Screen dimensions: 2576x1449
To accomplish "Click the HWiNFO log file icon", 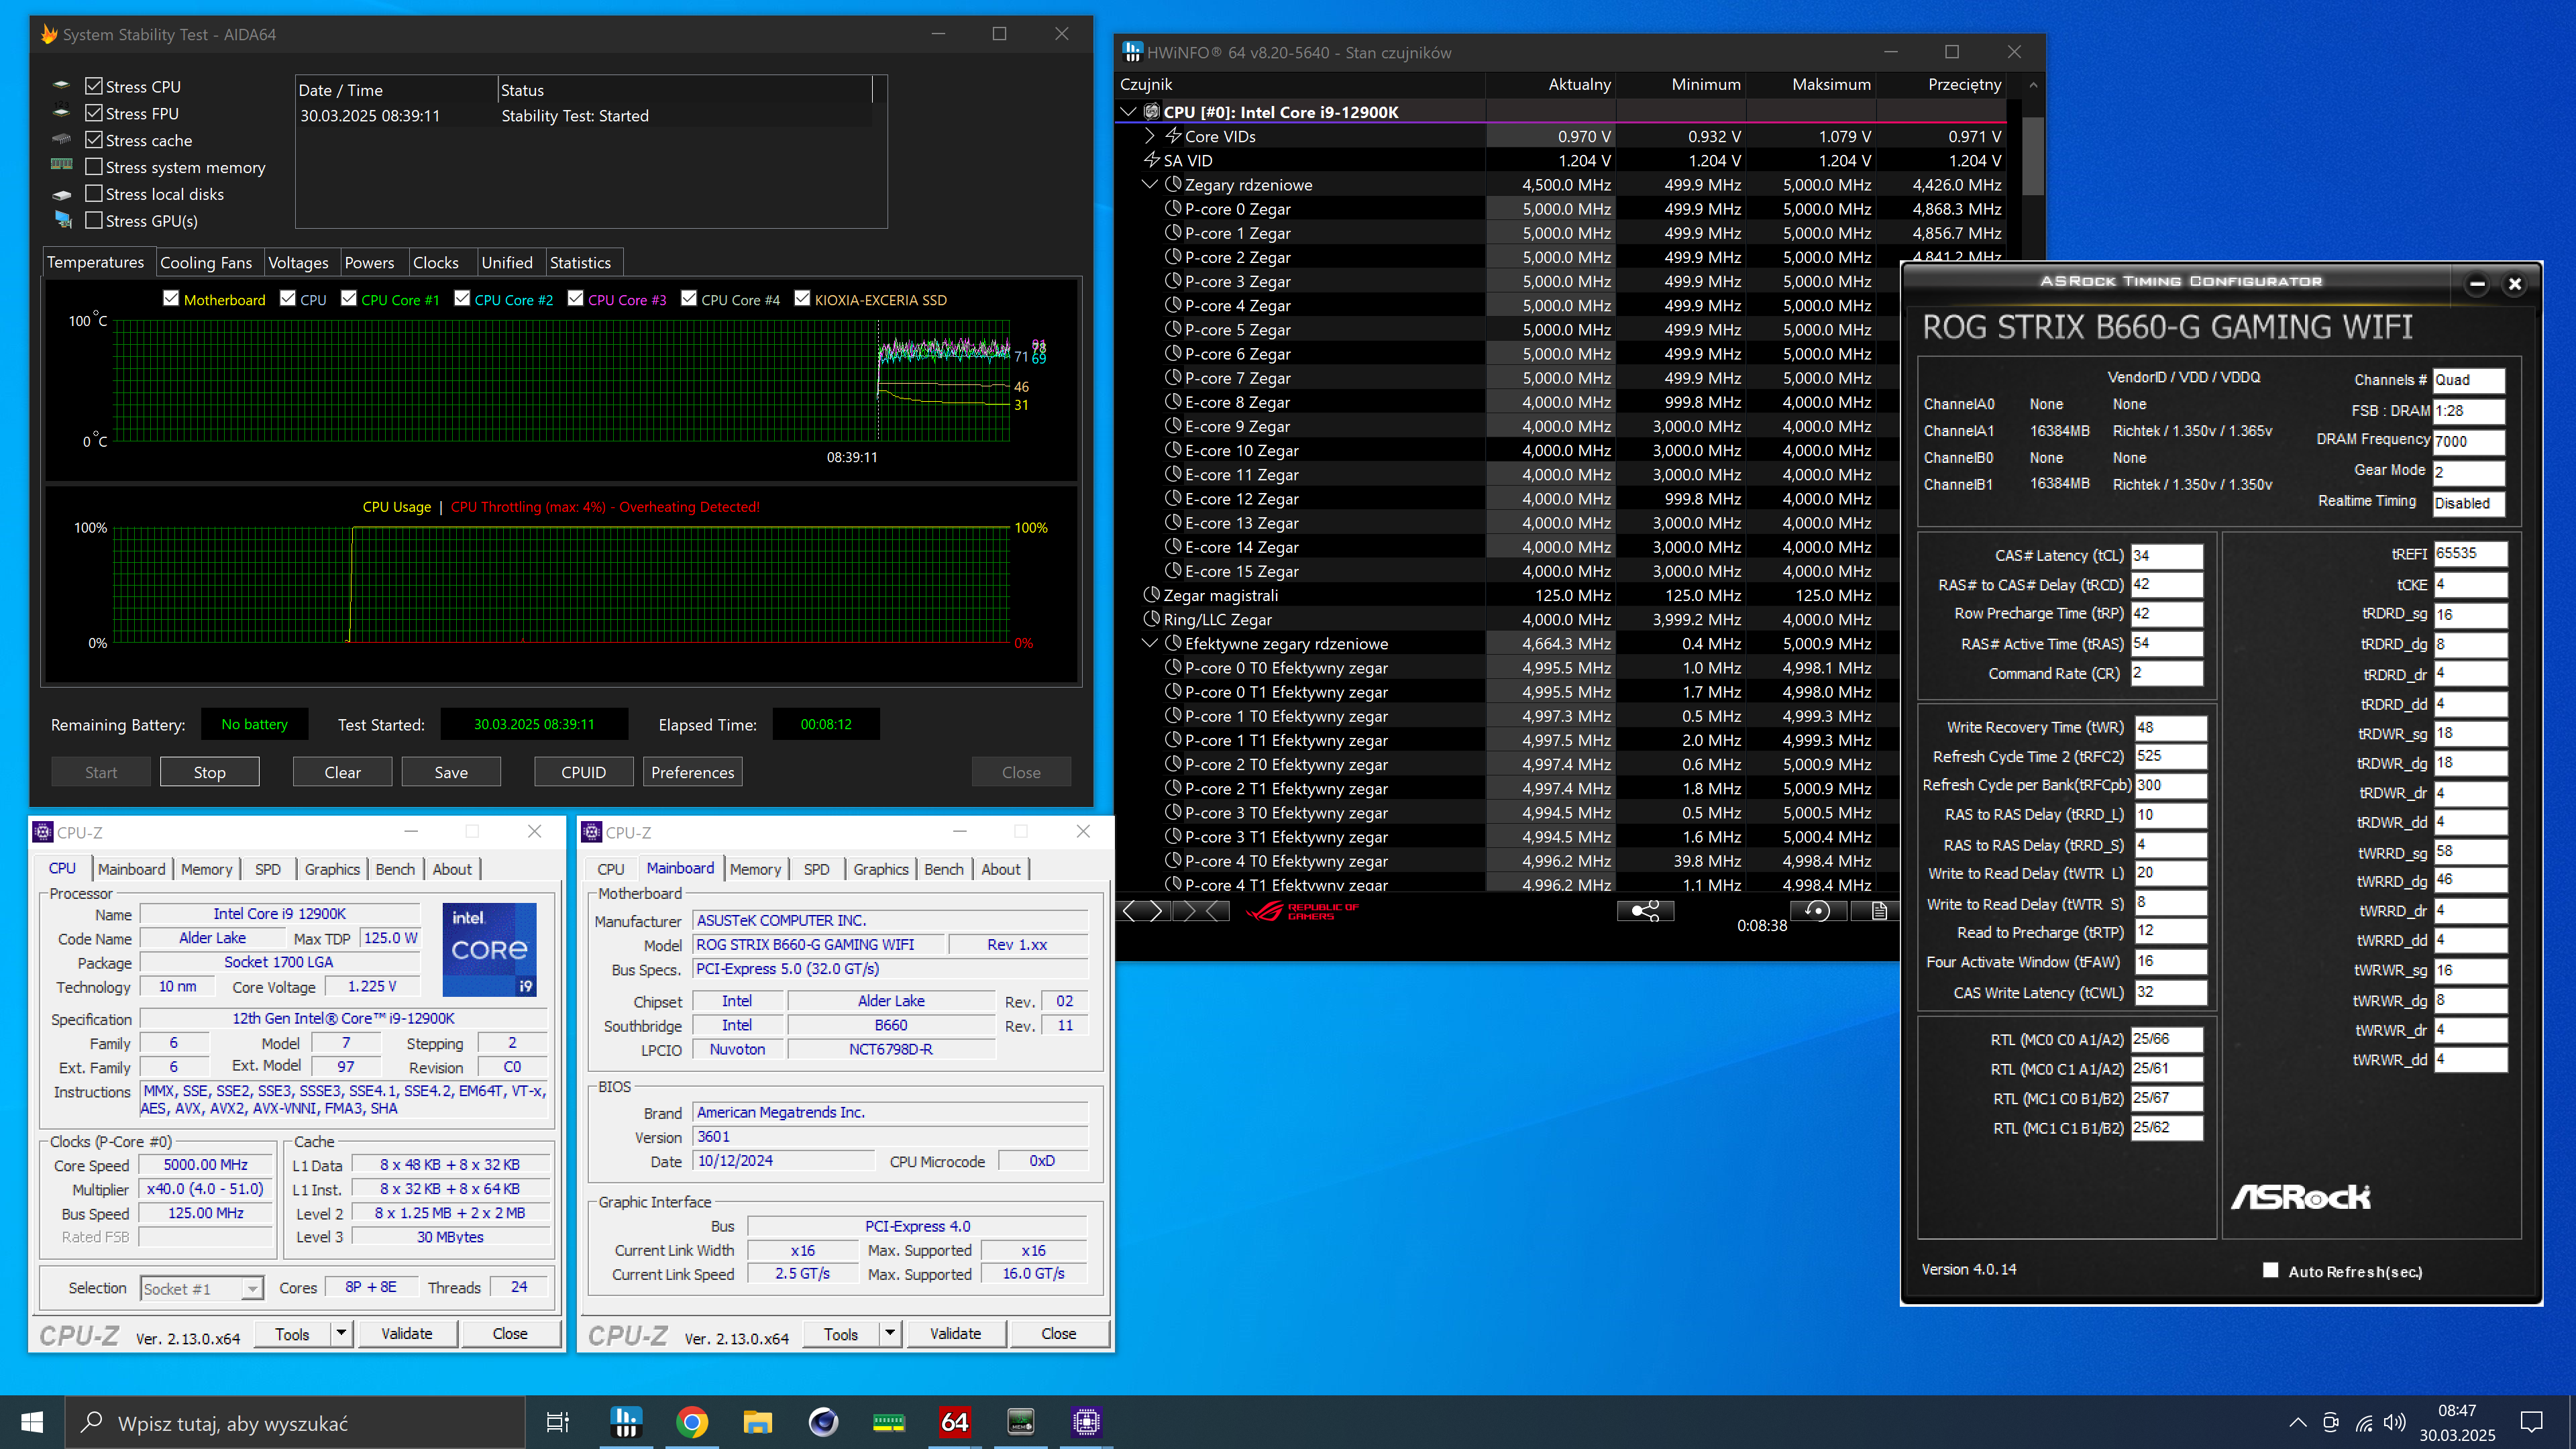I will coord(1878,910).
